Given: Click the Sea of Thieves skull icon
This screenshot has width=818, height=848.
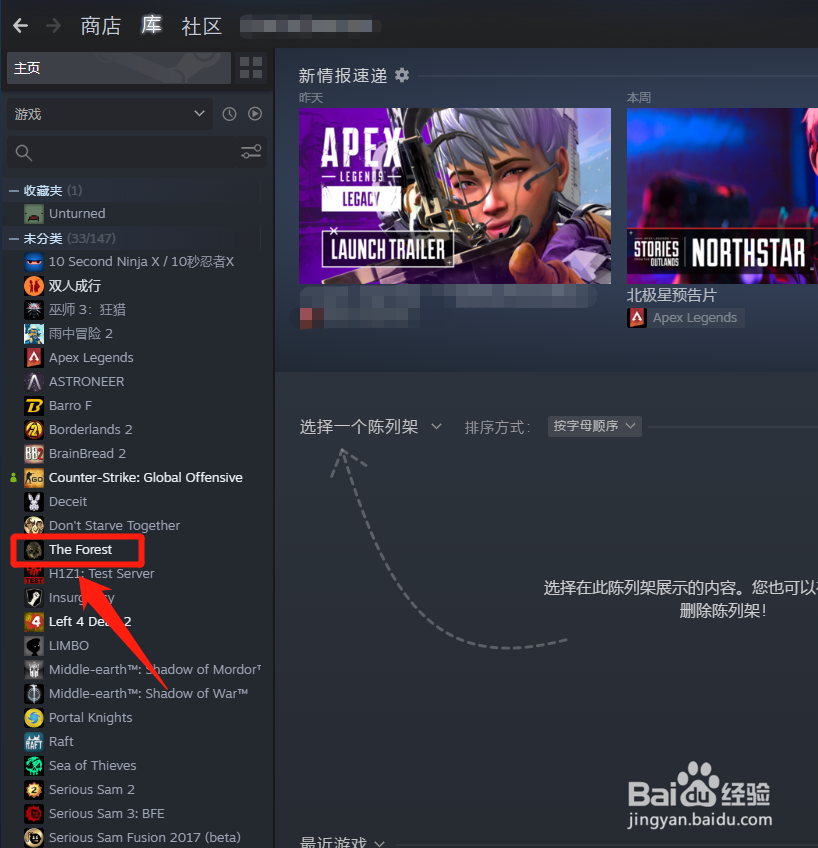Looking at the screenshot, I should pos(34,766).
